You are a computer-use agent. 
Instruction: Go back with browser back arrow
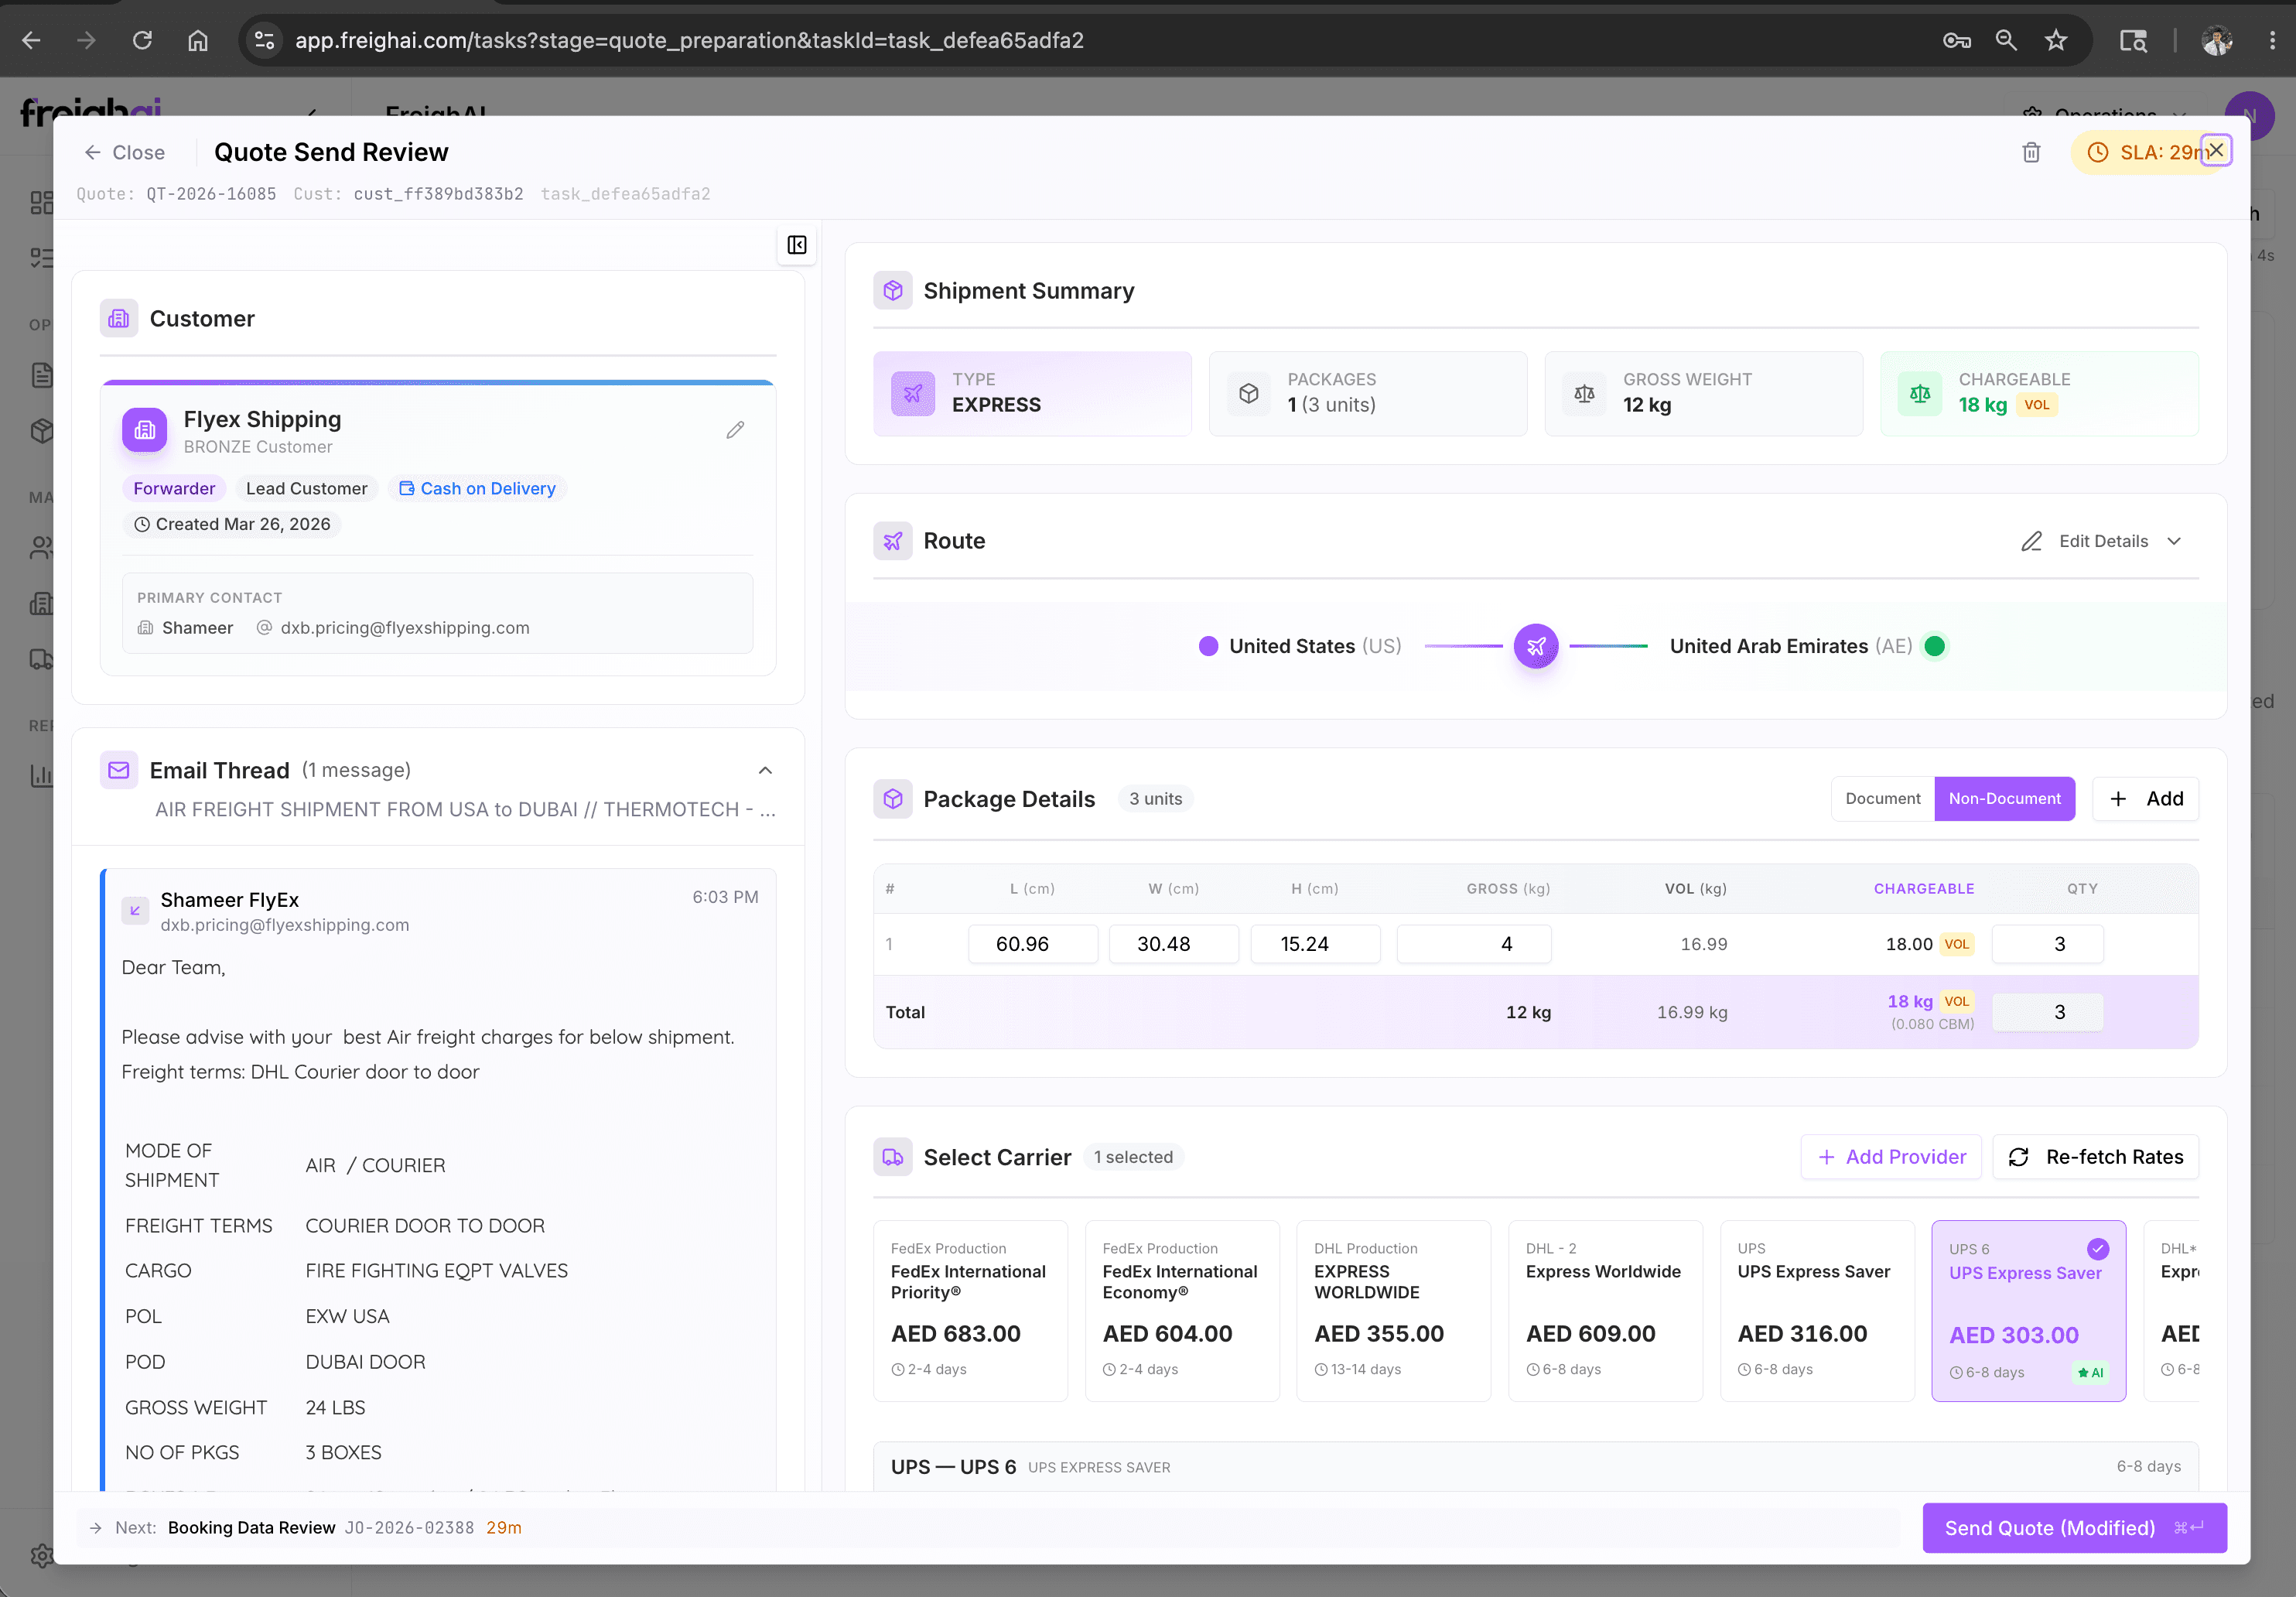pyautogui.click(x=31, y=40)
